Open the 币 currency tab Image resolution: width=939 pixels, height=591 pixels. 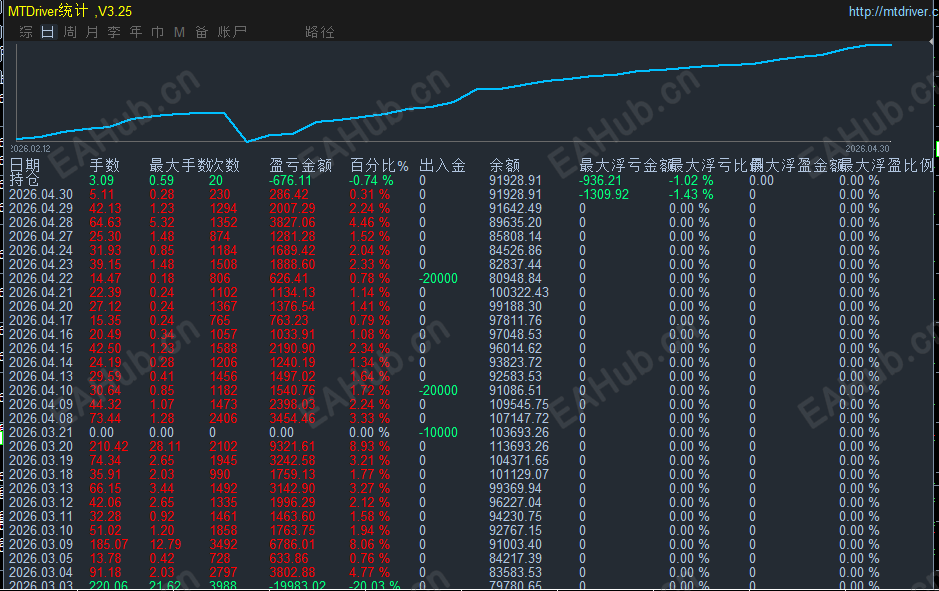pyautogui.click(x=157, y=32)
